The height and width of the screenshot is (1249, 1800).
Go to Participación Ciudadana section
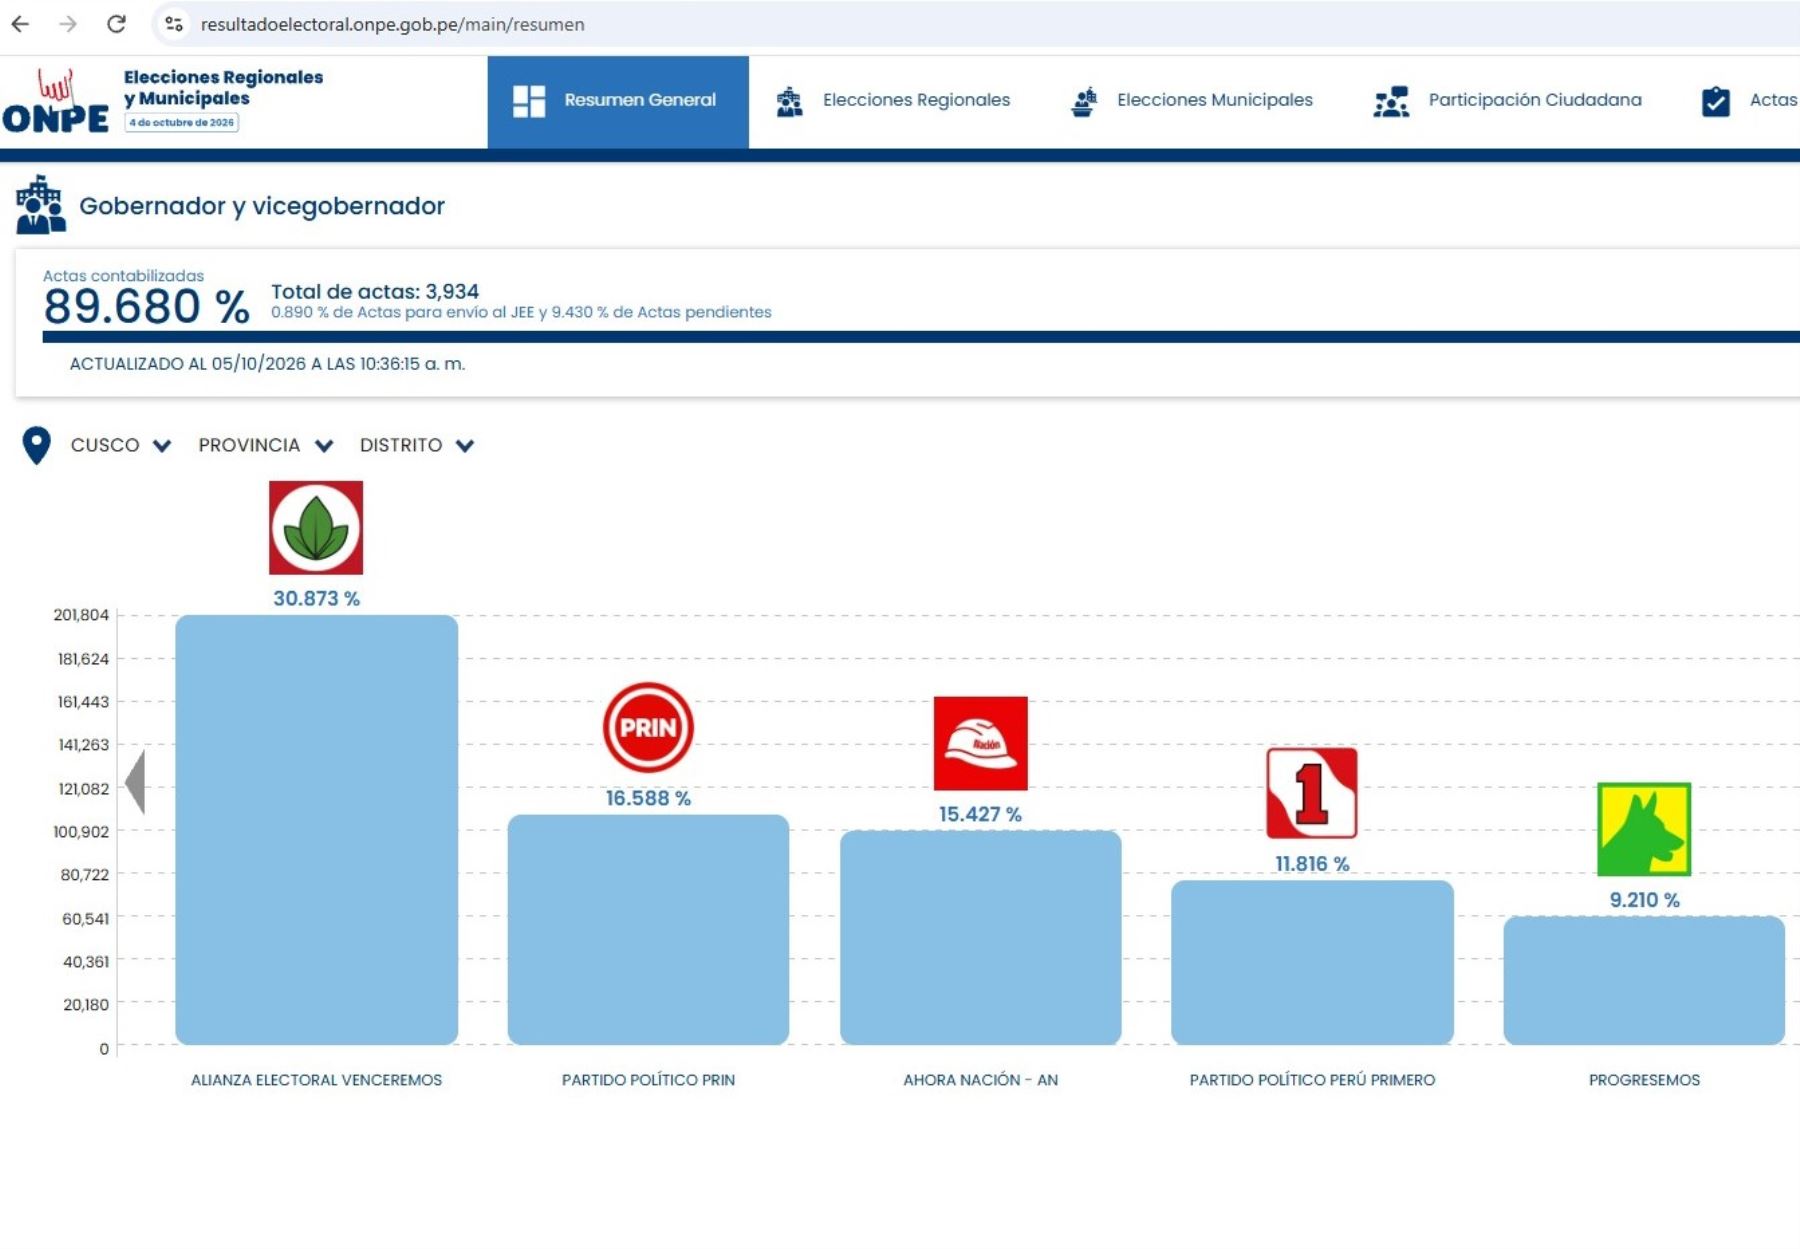tap(1508, 100)
